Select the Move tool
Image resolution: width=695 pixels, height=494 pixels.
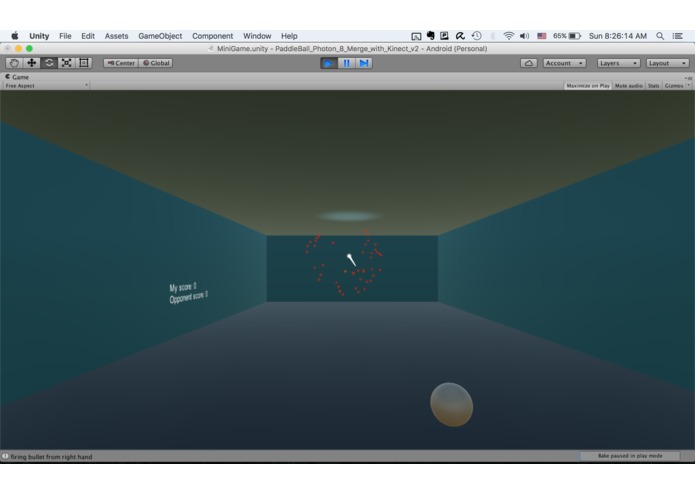31,63
